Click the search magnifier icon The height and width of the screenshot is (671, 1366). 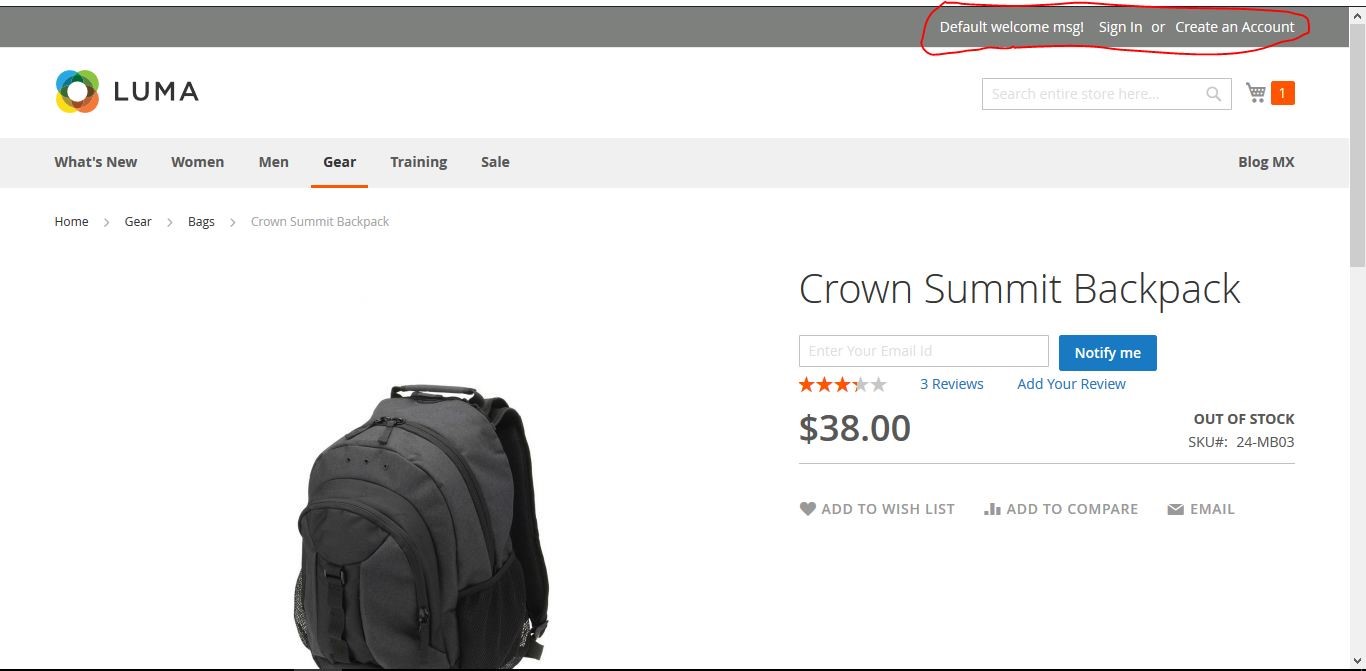pos(1213,94)
